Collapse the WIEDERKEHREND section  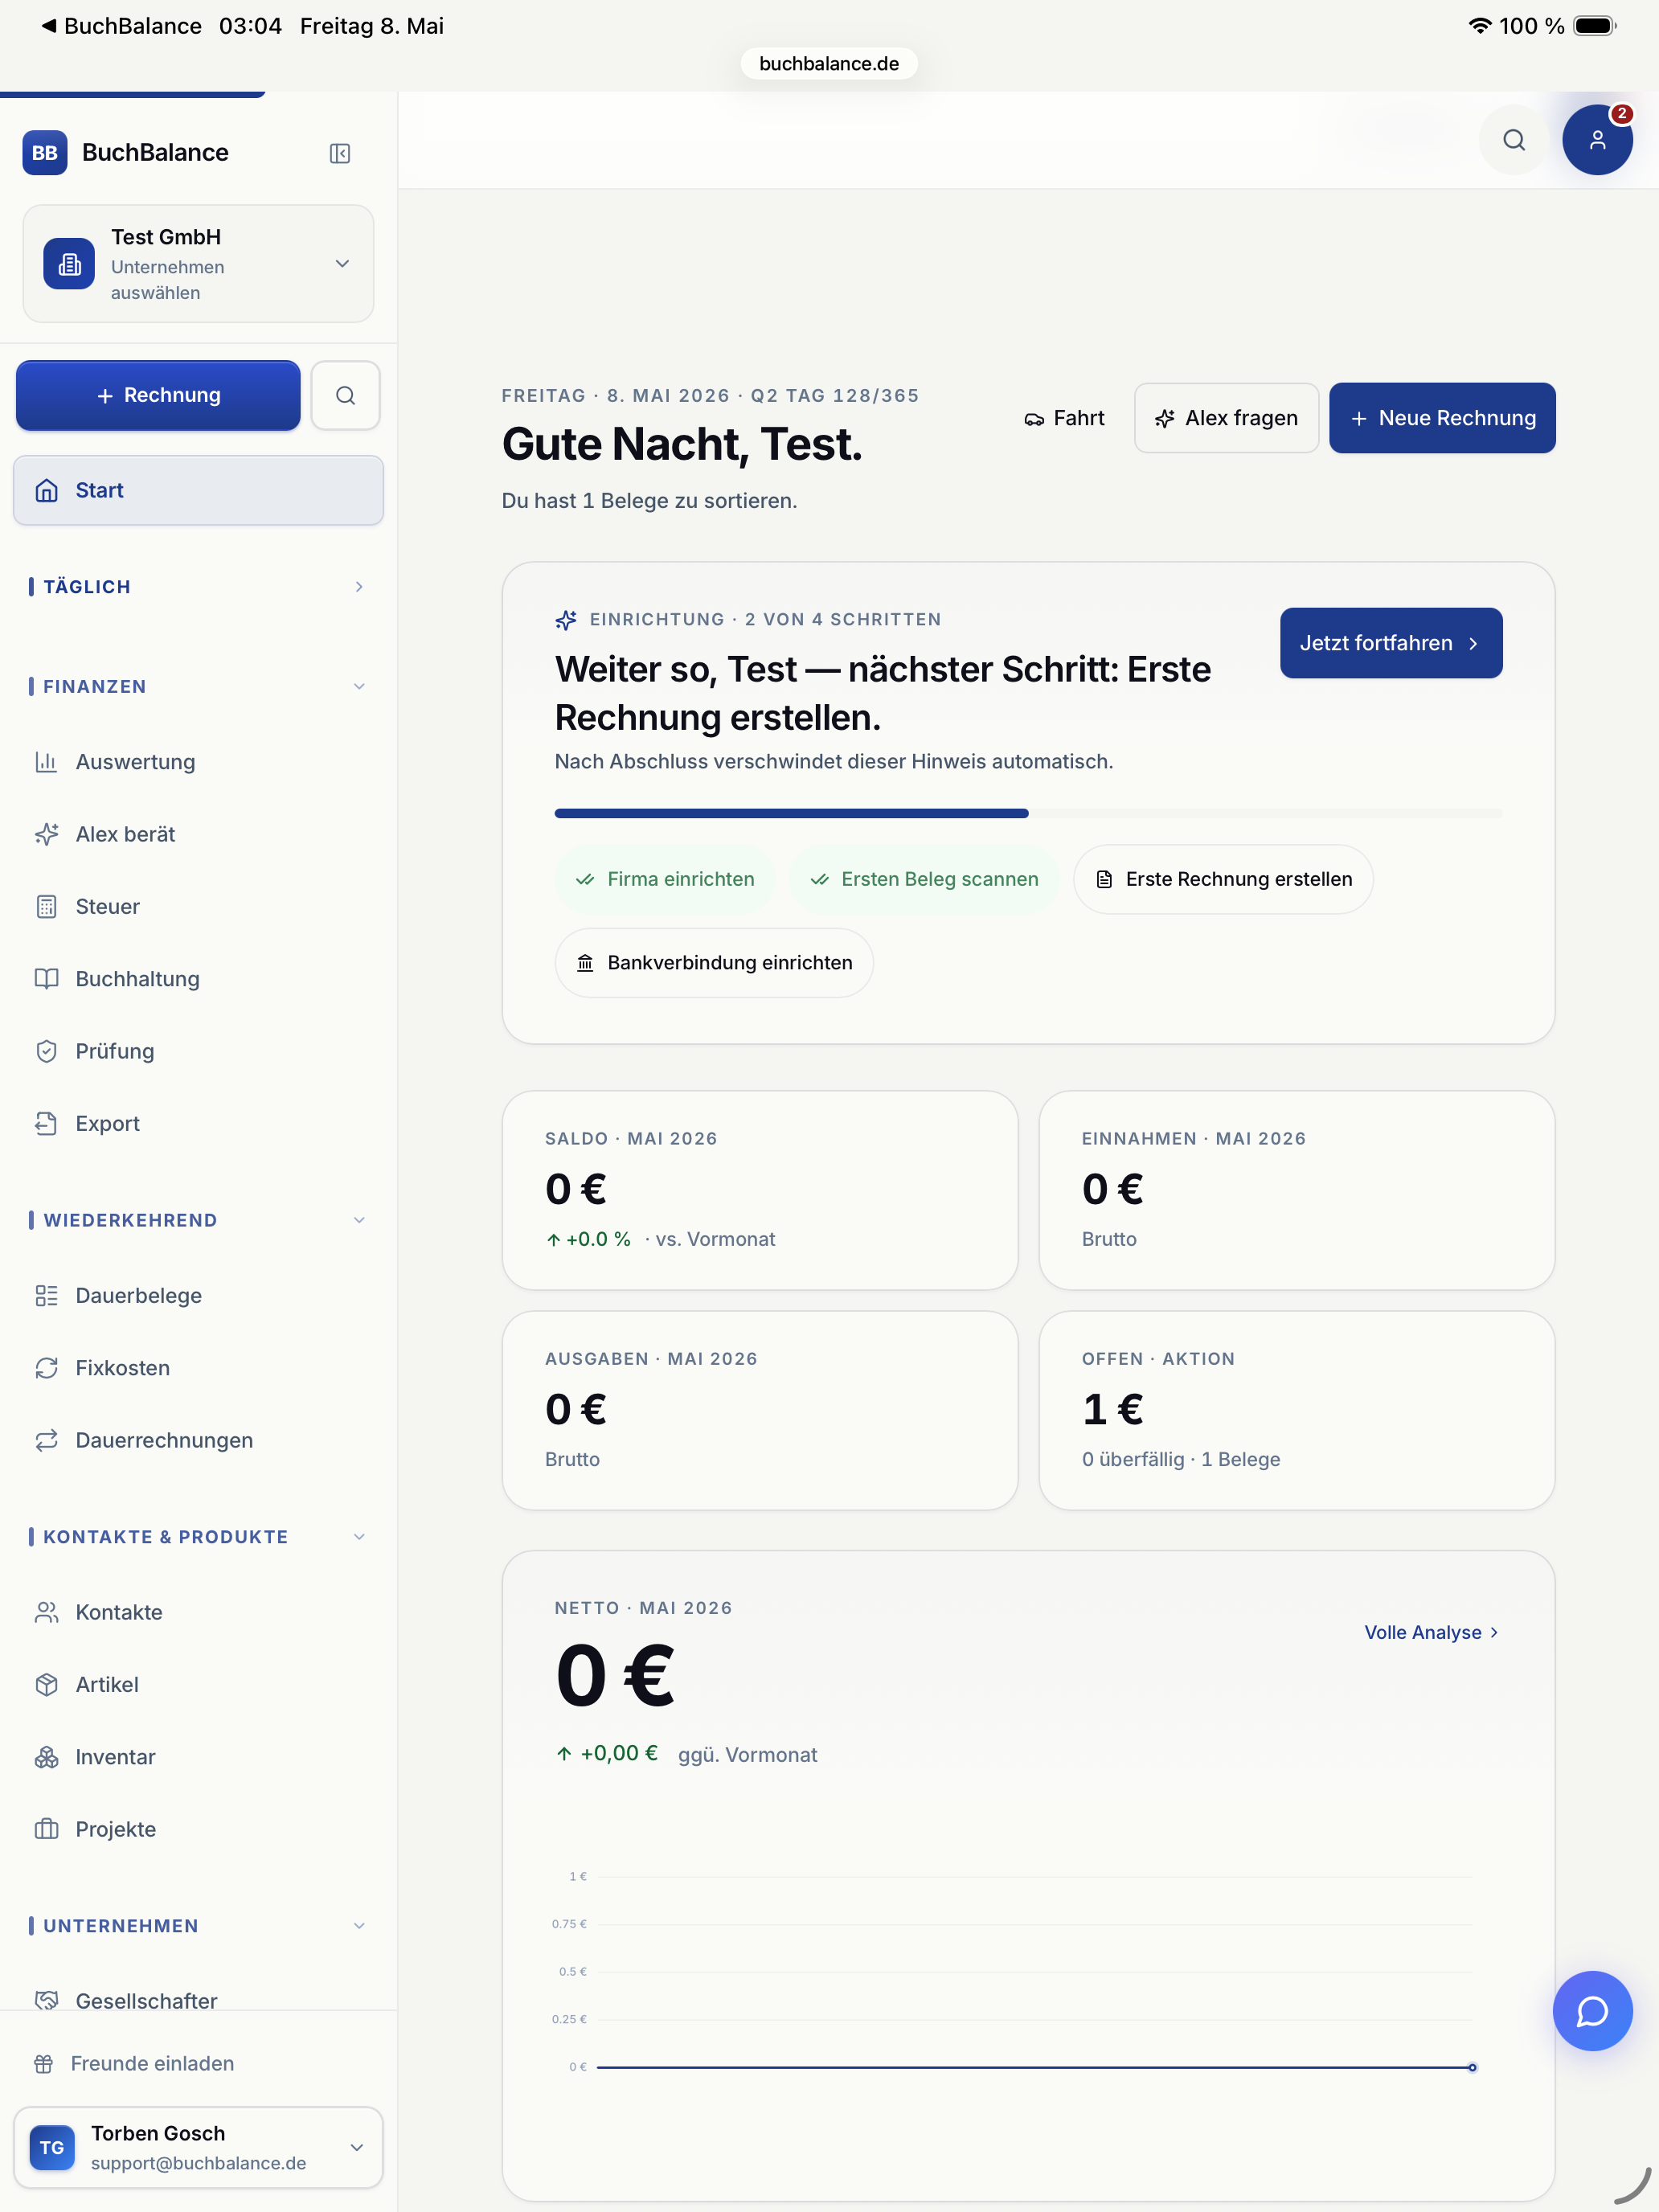point(198,1221)
